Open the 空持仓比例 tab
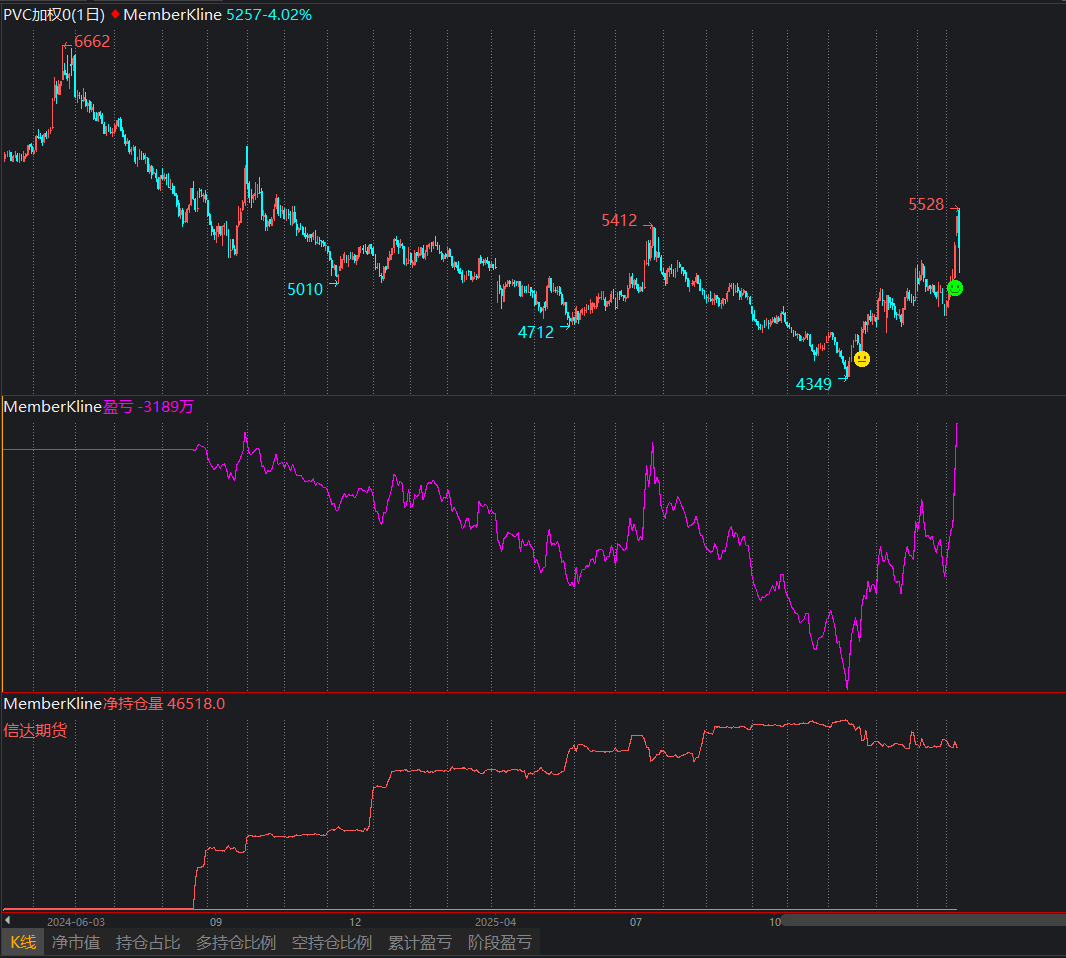The height and width of the screenshot is (958, 1066). tap(332, 942)
